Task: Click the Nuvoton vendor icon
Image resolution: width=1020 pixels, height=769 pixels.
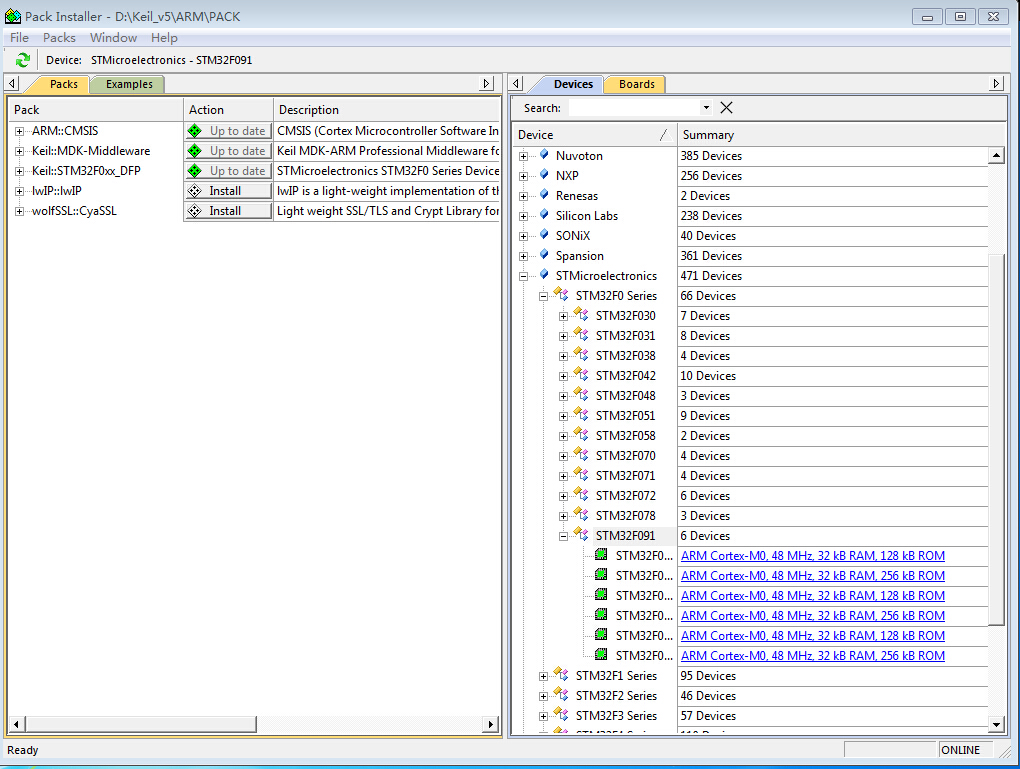Action: click(x=544, y=154)
